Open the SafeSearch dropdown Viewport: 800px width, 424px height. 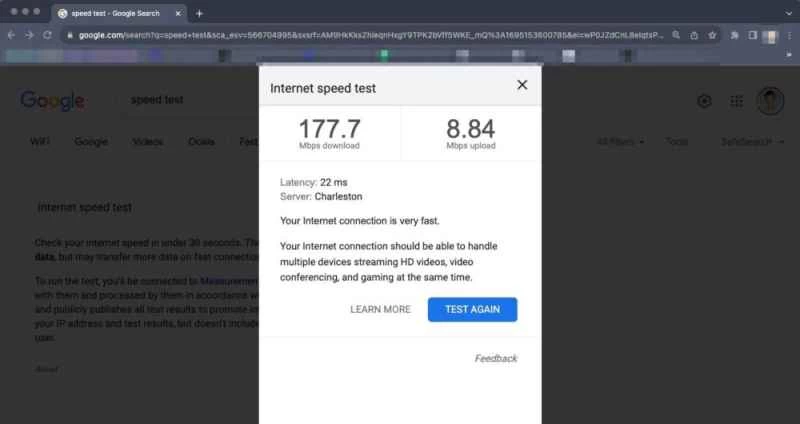[x=753, y=142]
